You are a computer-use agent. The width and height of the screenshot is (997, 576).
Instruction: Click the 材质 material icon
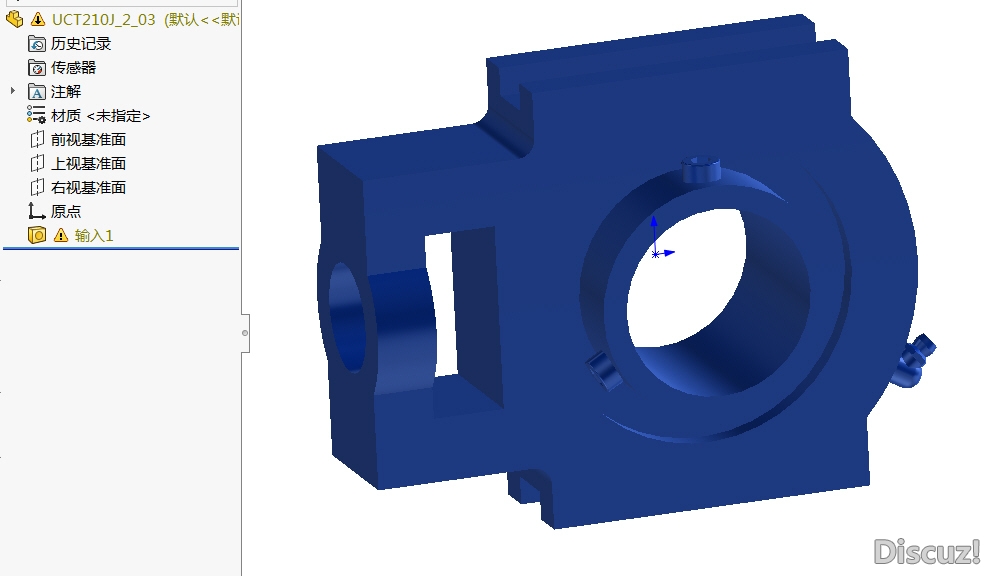[36, 115]
